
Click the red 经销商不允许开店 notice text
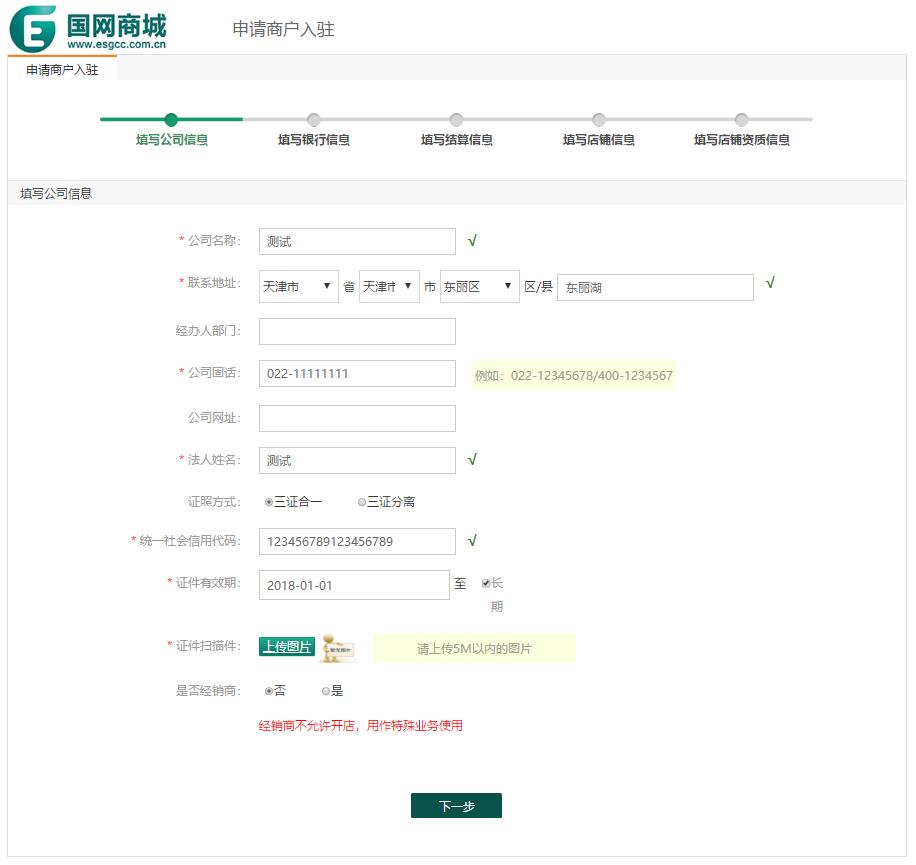tap(361, 725)
